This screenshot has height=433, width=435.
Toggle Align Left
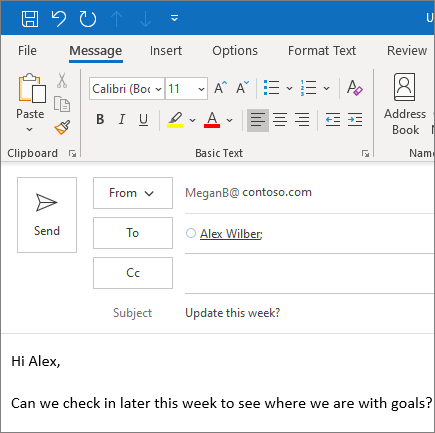(258, 120)
